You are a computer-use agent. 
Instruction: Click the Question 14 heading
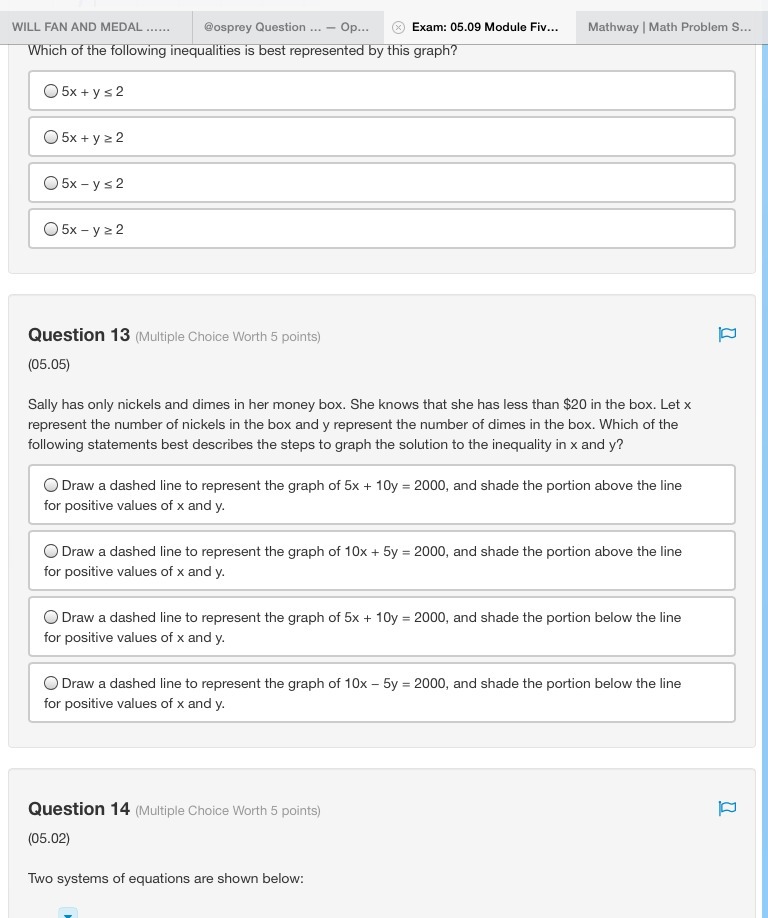(79, 809)
